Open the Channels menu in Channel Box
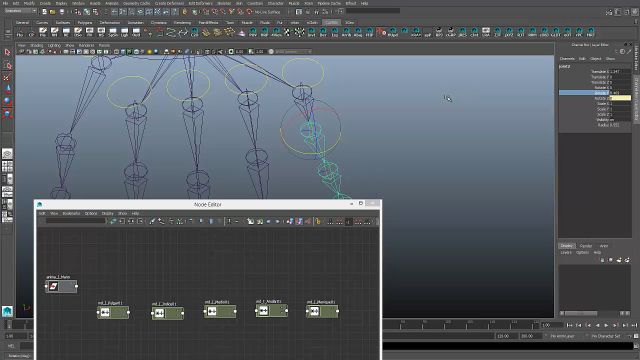Viewport: 640px width, 360px height. pyautogui.click(x=567, y=59)
